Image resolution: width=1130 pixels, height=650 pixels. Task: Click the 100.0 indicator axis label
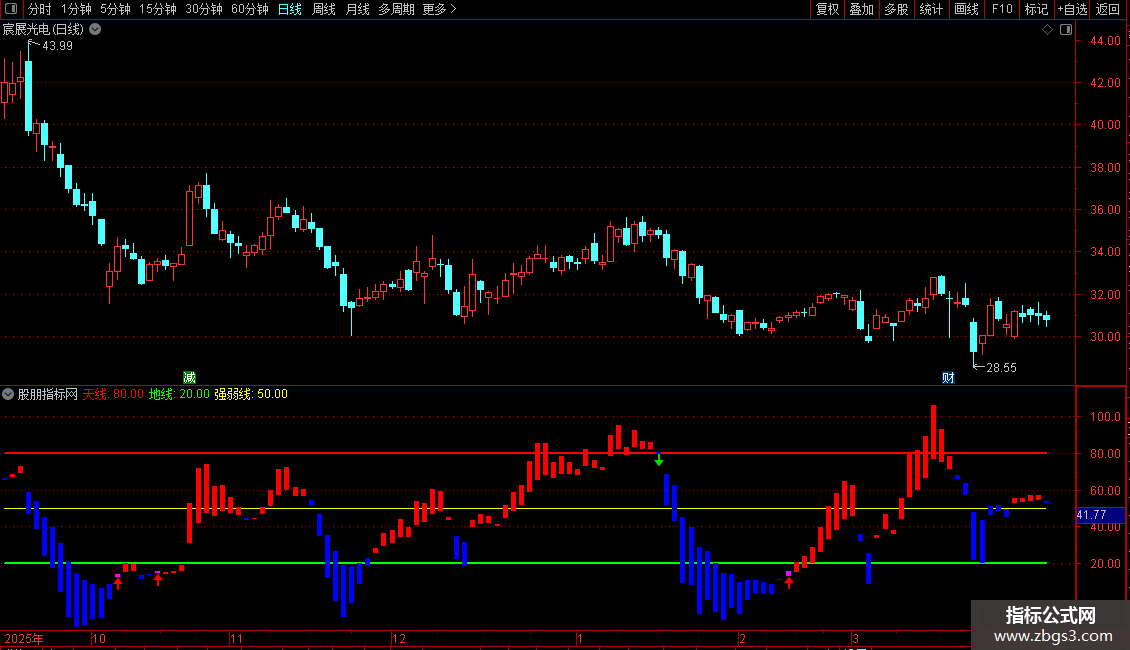coord(1105,417)
